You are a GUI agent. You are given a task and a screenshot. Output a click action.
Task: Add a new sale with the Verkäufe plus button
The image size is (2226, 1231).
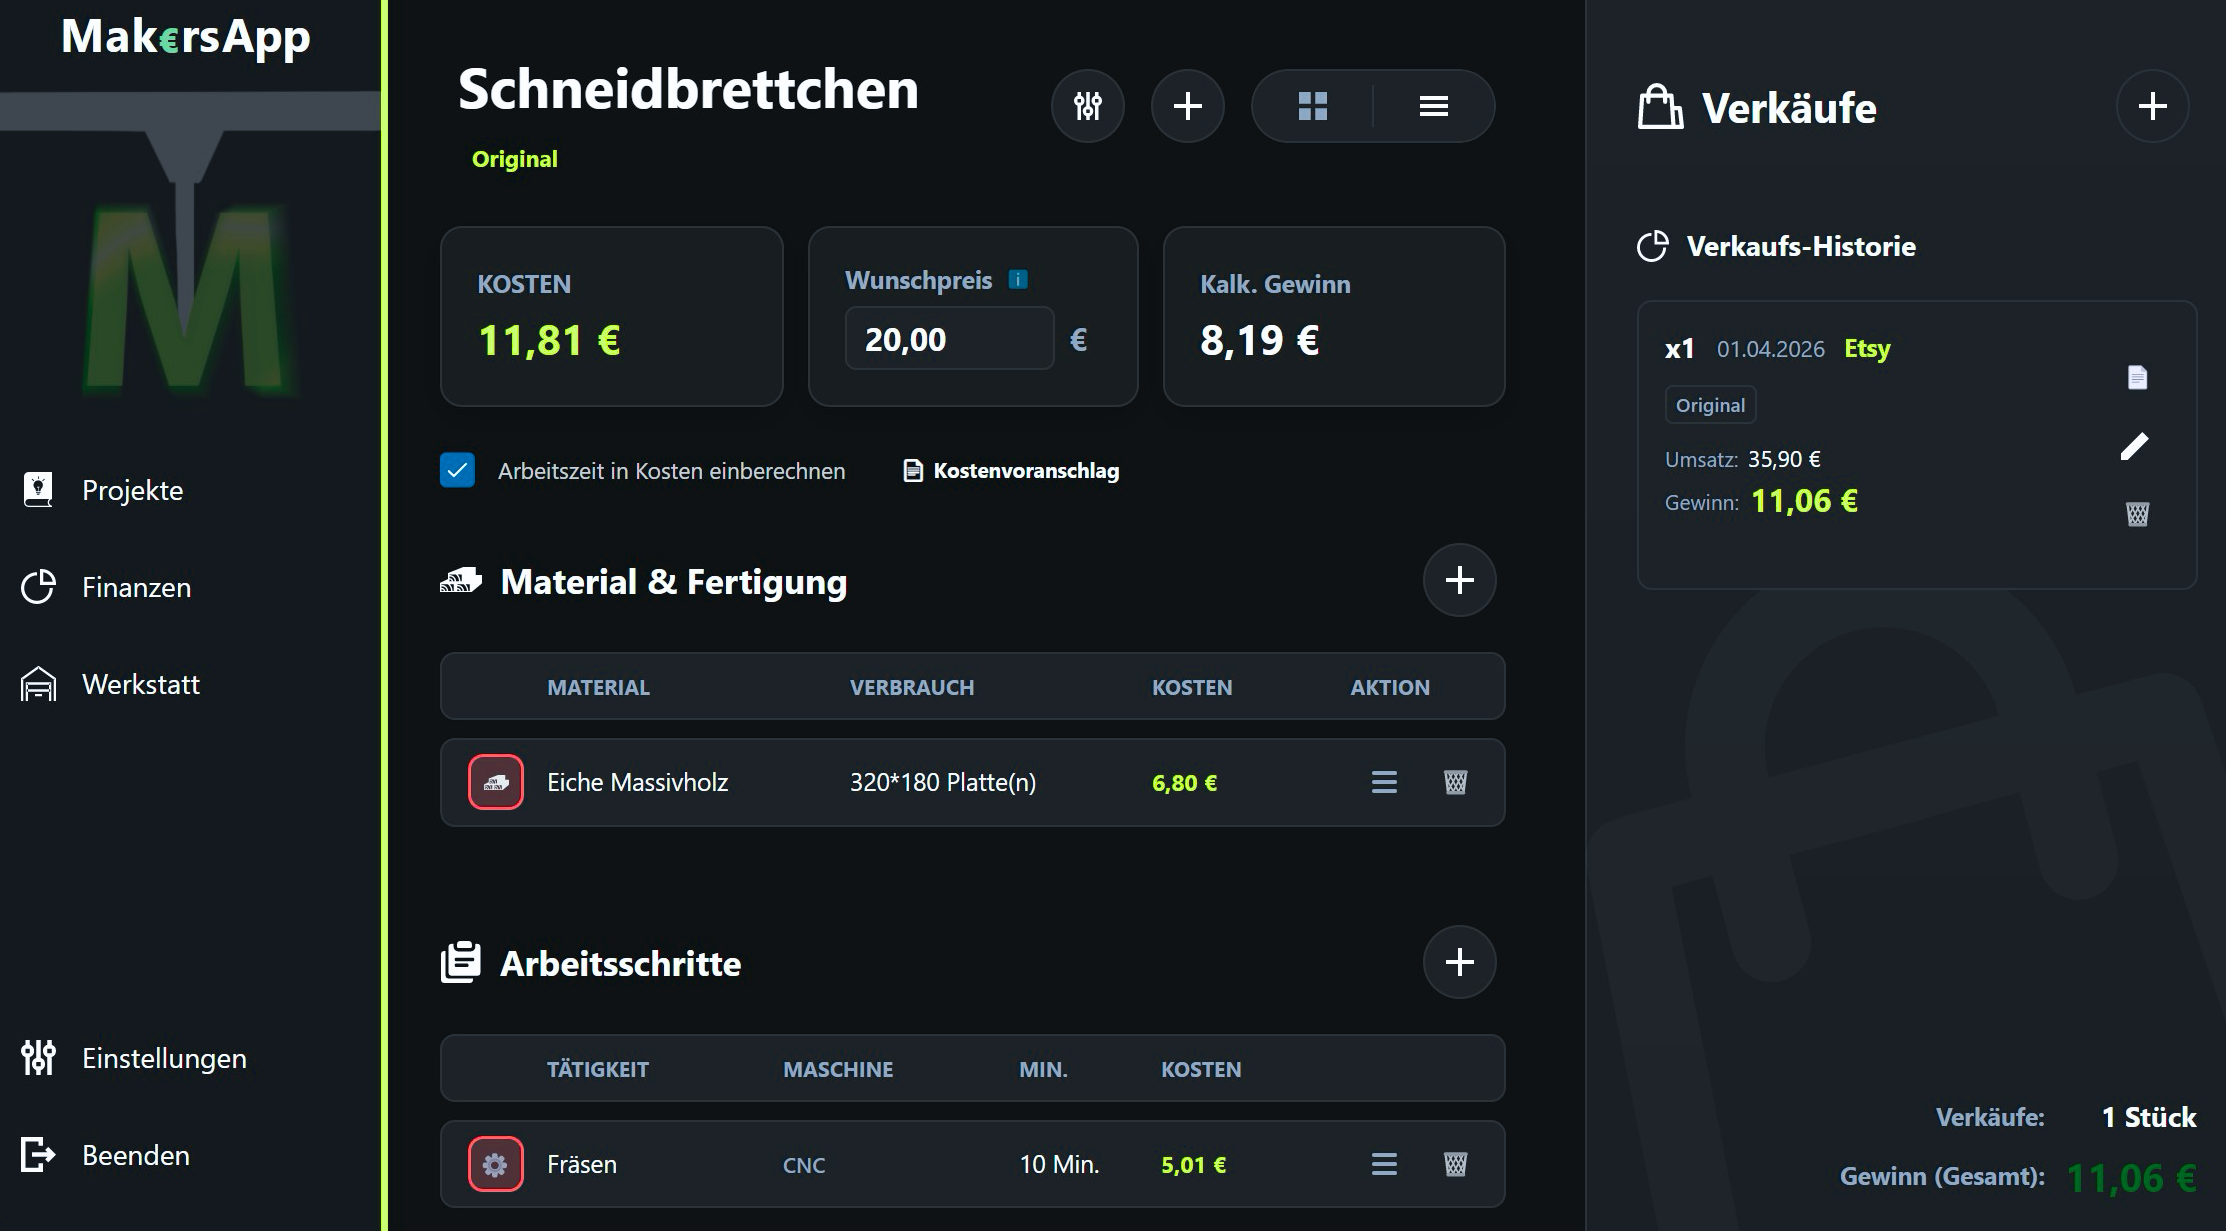pos(2152,106)
